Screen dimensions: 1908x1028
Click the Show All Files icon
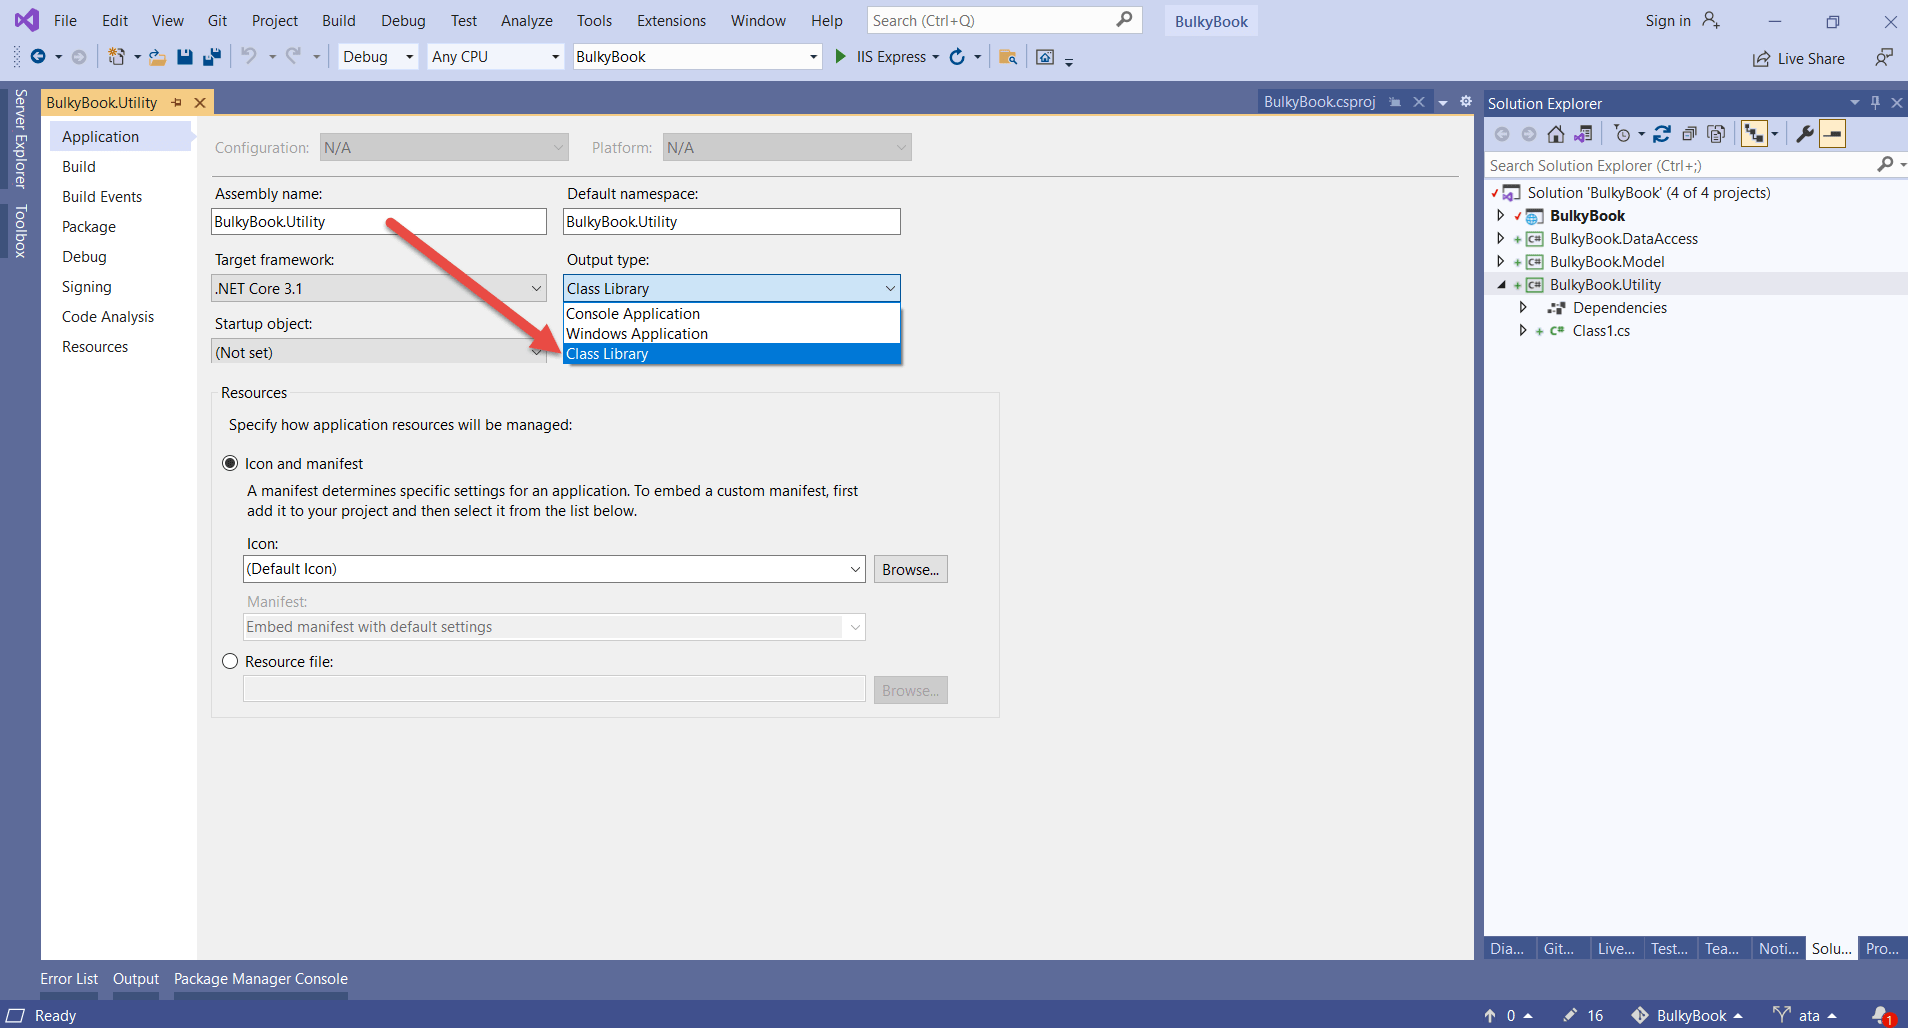click(1716, 134)
